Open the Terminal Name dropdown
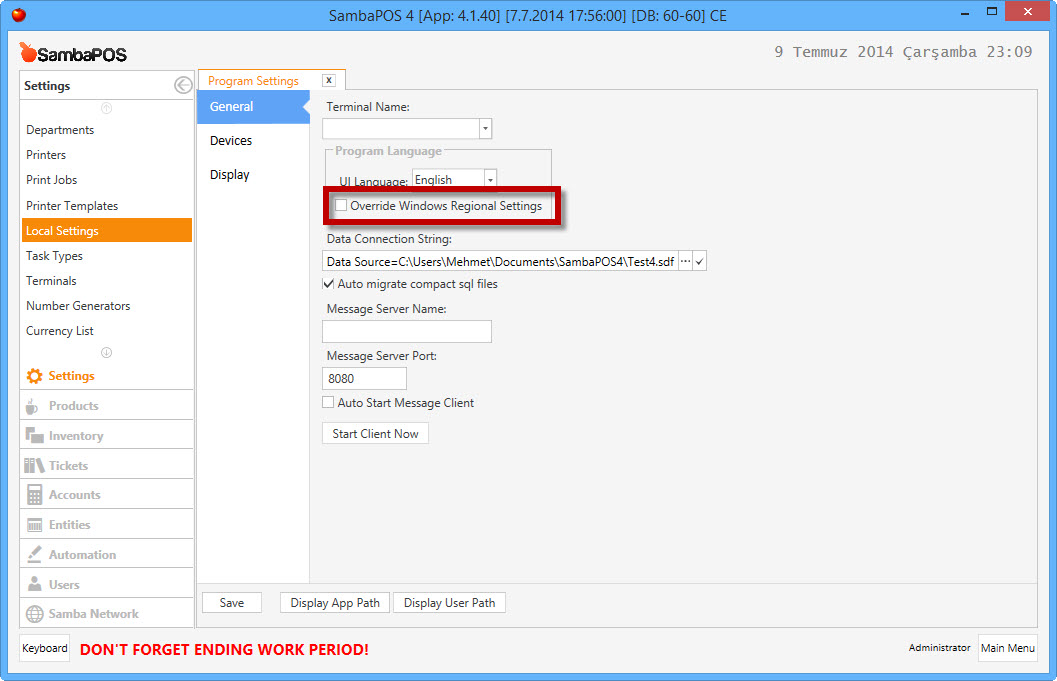1057x681 pixels. click(485, 128)
